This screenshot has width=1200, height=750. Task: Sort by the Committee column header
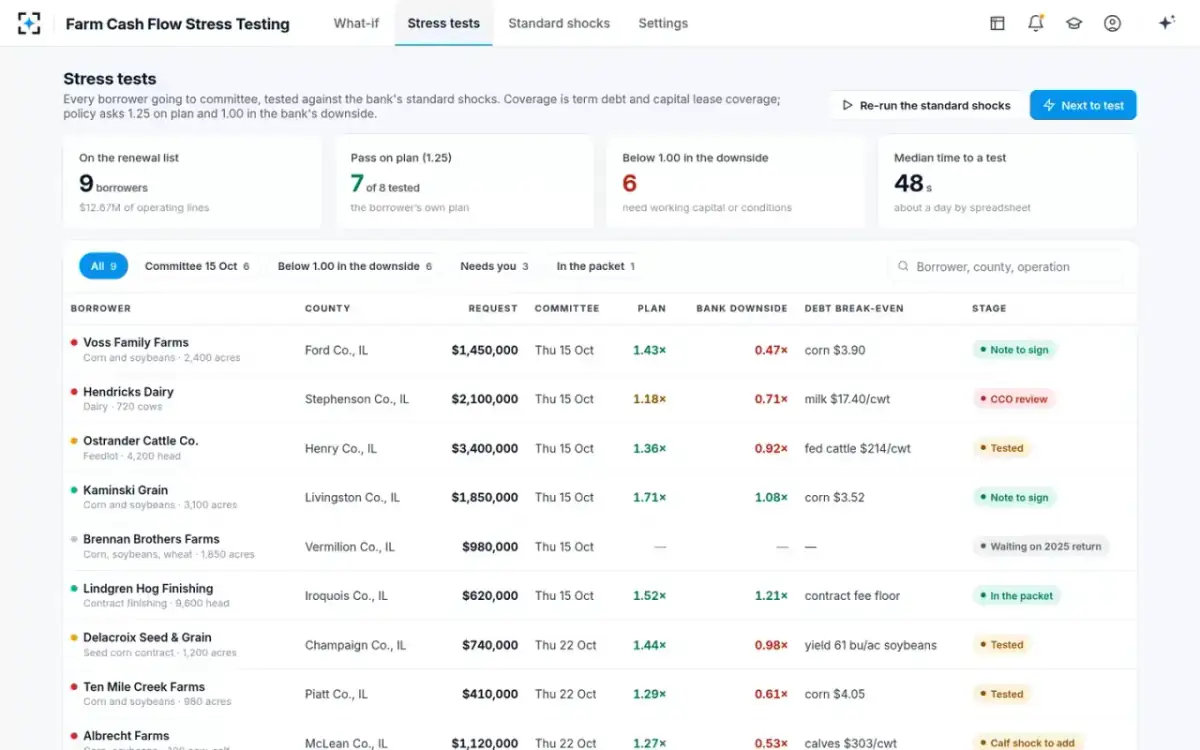(567, 308)
